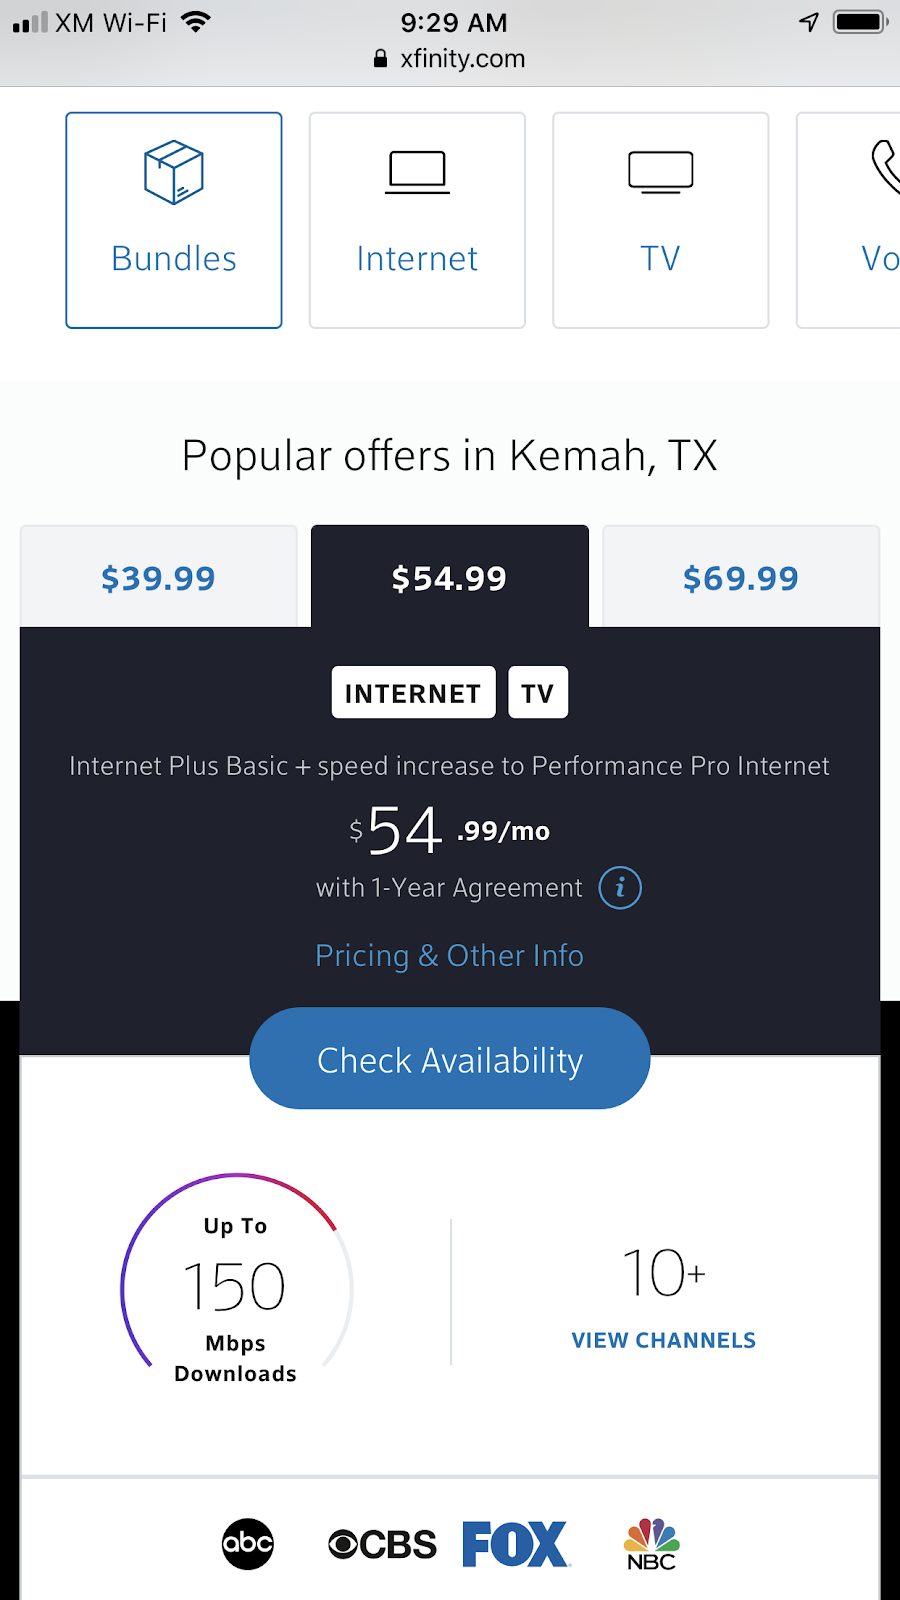Tap the INTERNET label badge

click(x=413, y=693)
